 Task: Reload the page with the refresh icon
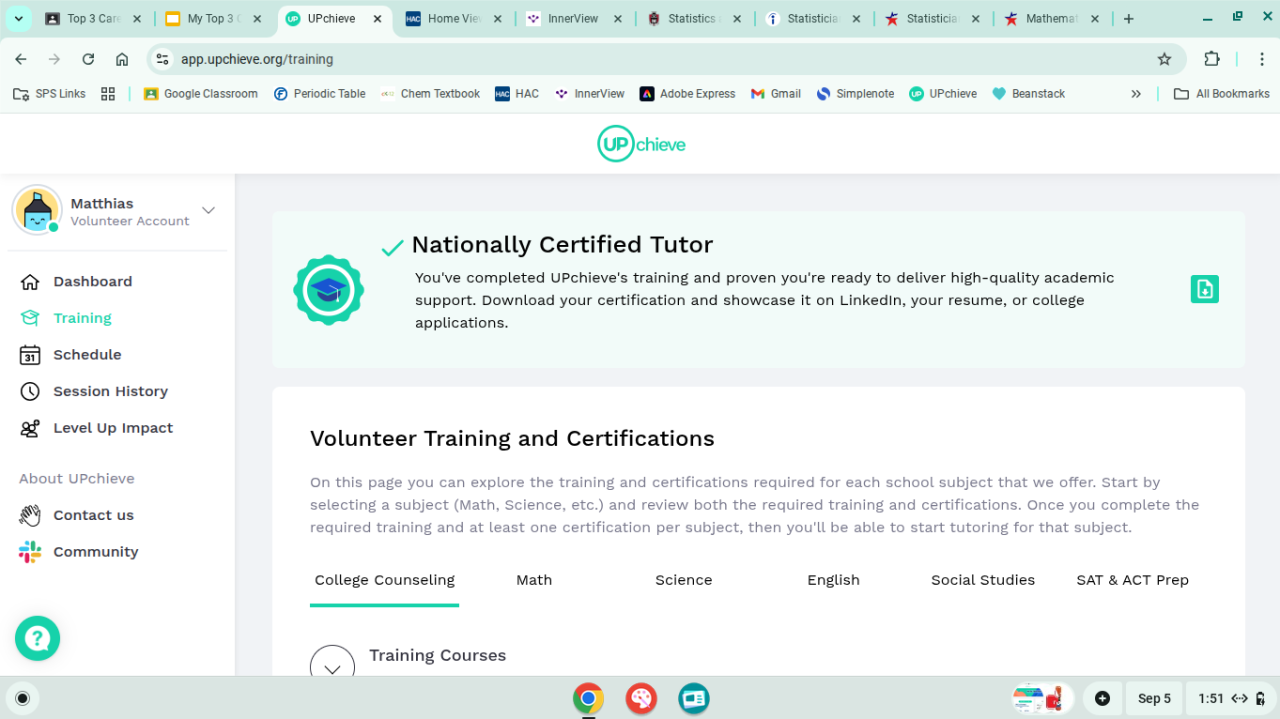click(88, 59)
